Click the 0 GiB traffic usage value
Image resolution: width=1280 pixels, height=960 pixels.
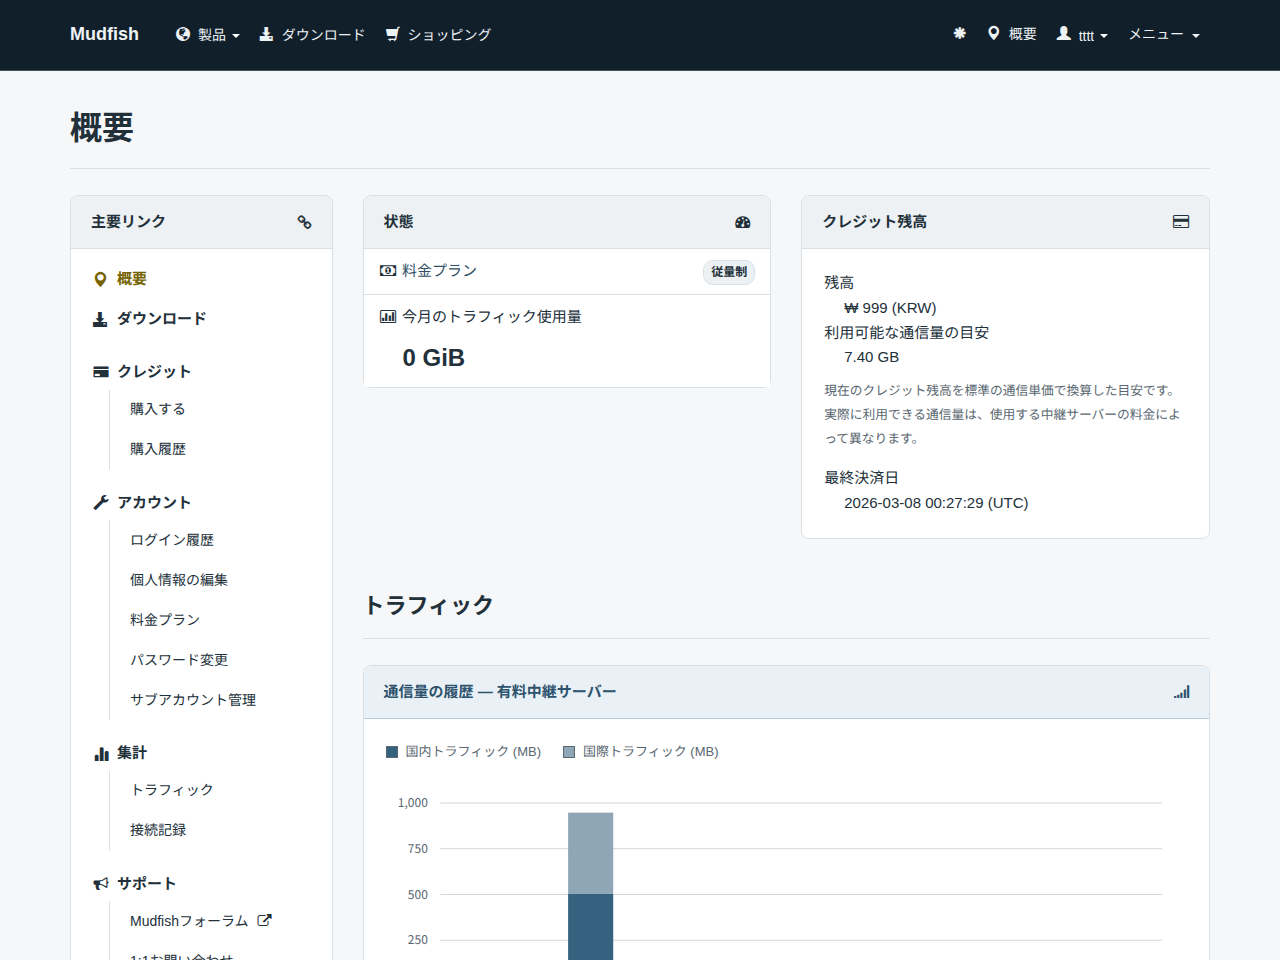click(x=434, y=358)
